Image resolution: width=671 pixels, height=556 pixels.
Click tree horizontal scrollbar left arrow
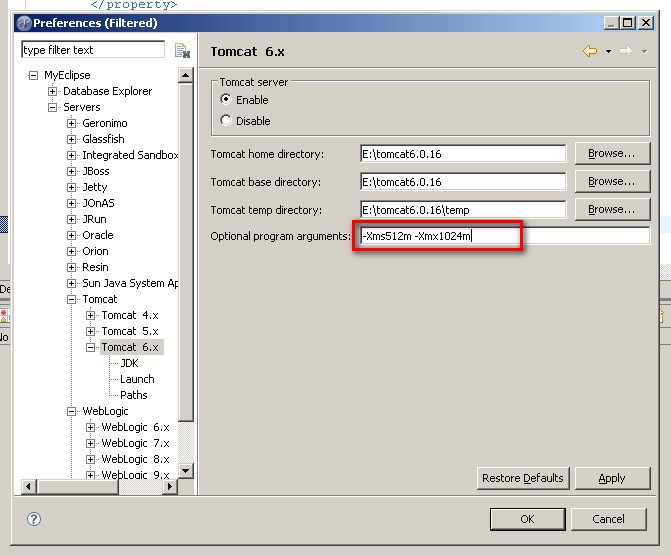coord(28,487)
